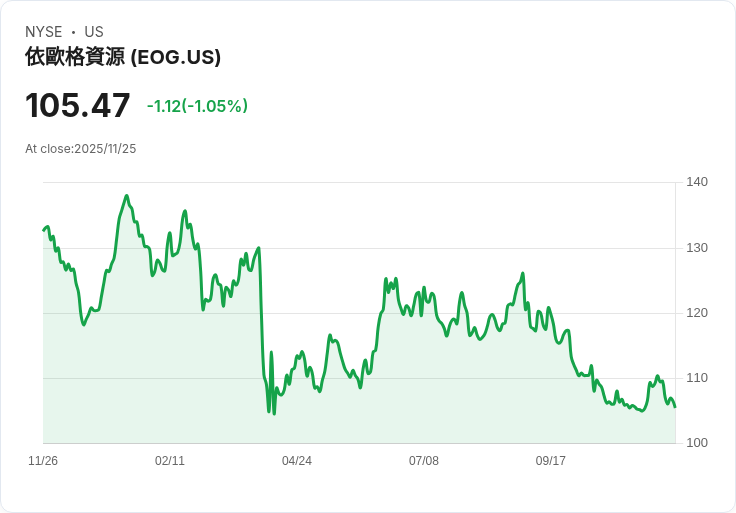Screen dimensions: 736x513
Task: Click the 11/26 x-axis date label
Action: coord(43,460)
